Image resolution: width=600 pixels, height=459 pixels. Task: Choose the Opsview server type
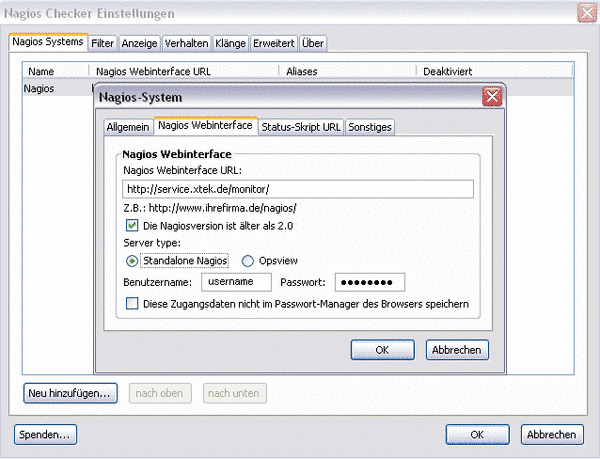pos(248,261)
